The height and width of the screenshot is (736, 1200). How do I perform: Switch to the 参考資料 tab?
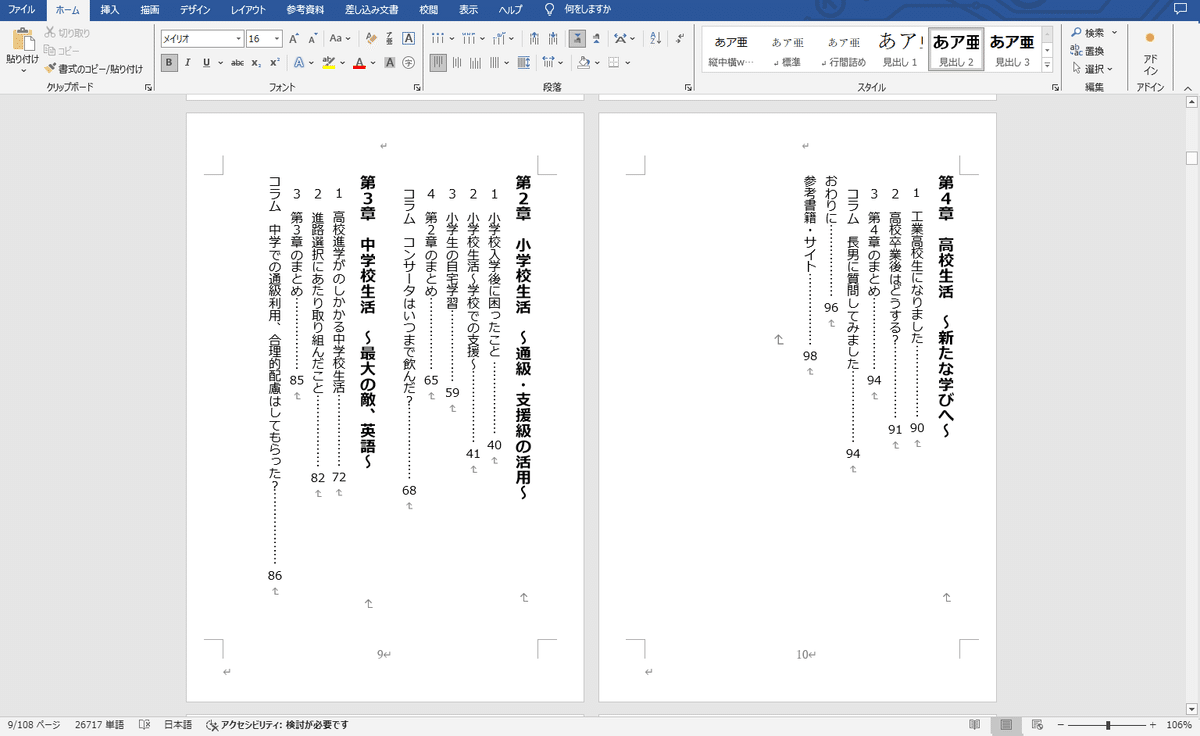[307, 9]
